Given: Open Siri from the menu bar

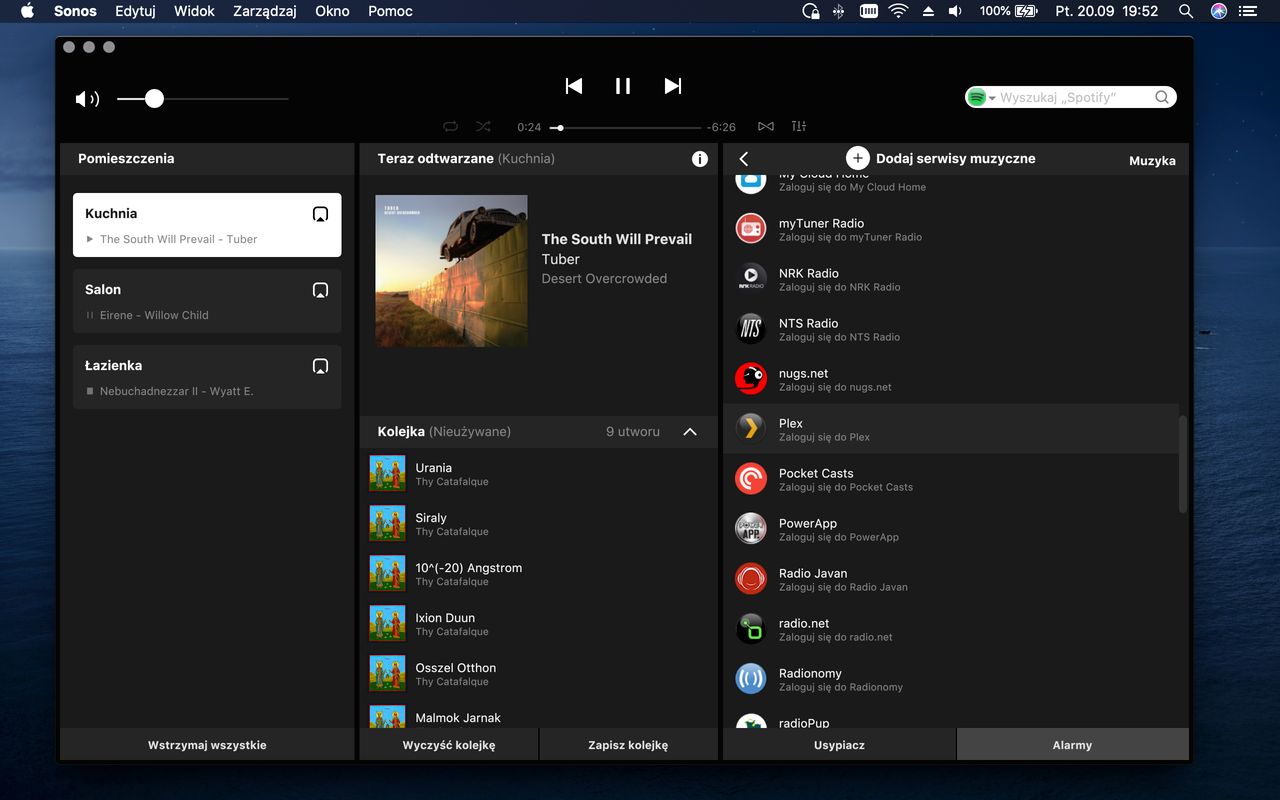Looking at the screenshot, I should coord(1219,11).
